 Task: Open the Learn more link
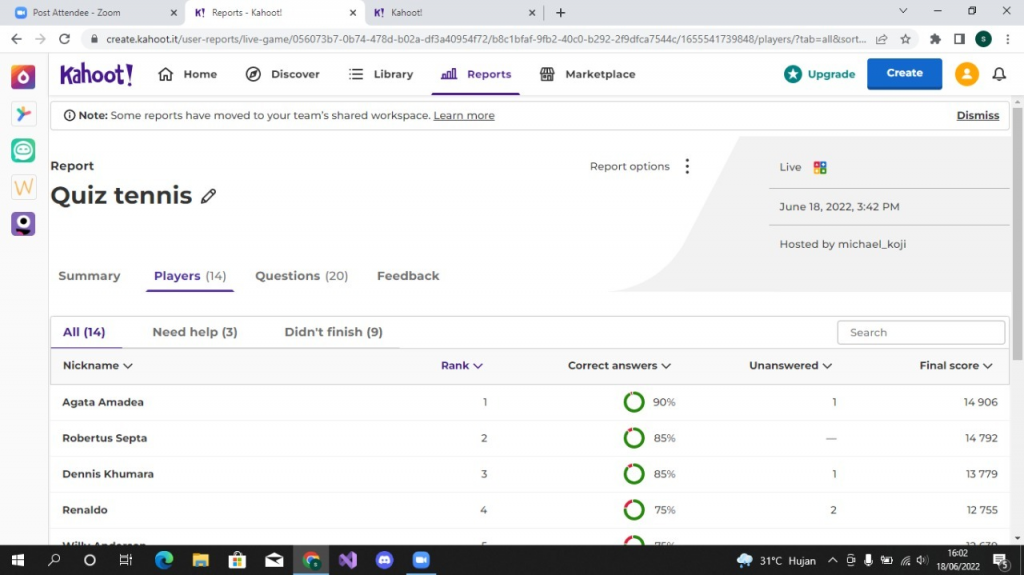point(464,116)
